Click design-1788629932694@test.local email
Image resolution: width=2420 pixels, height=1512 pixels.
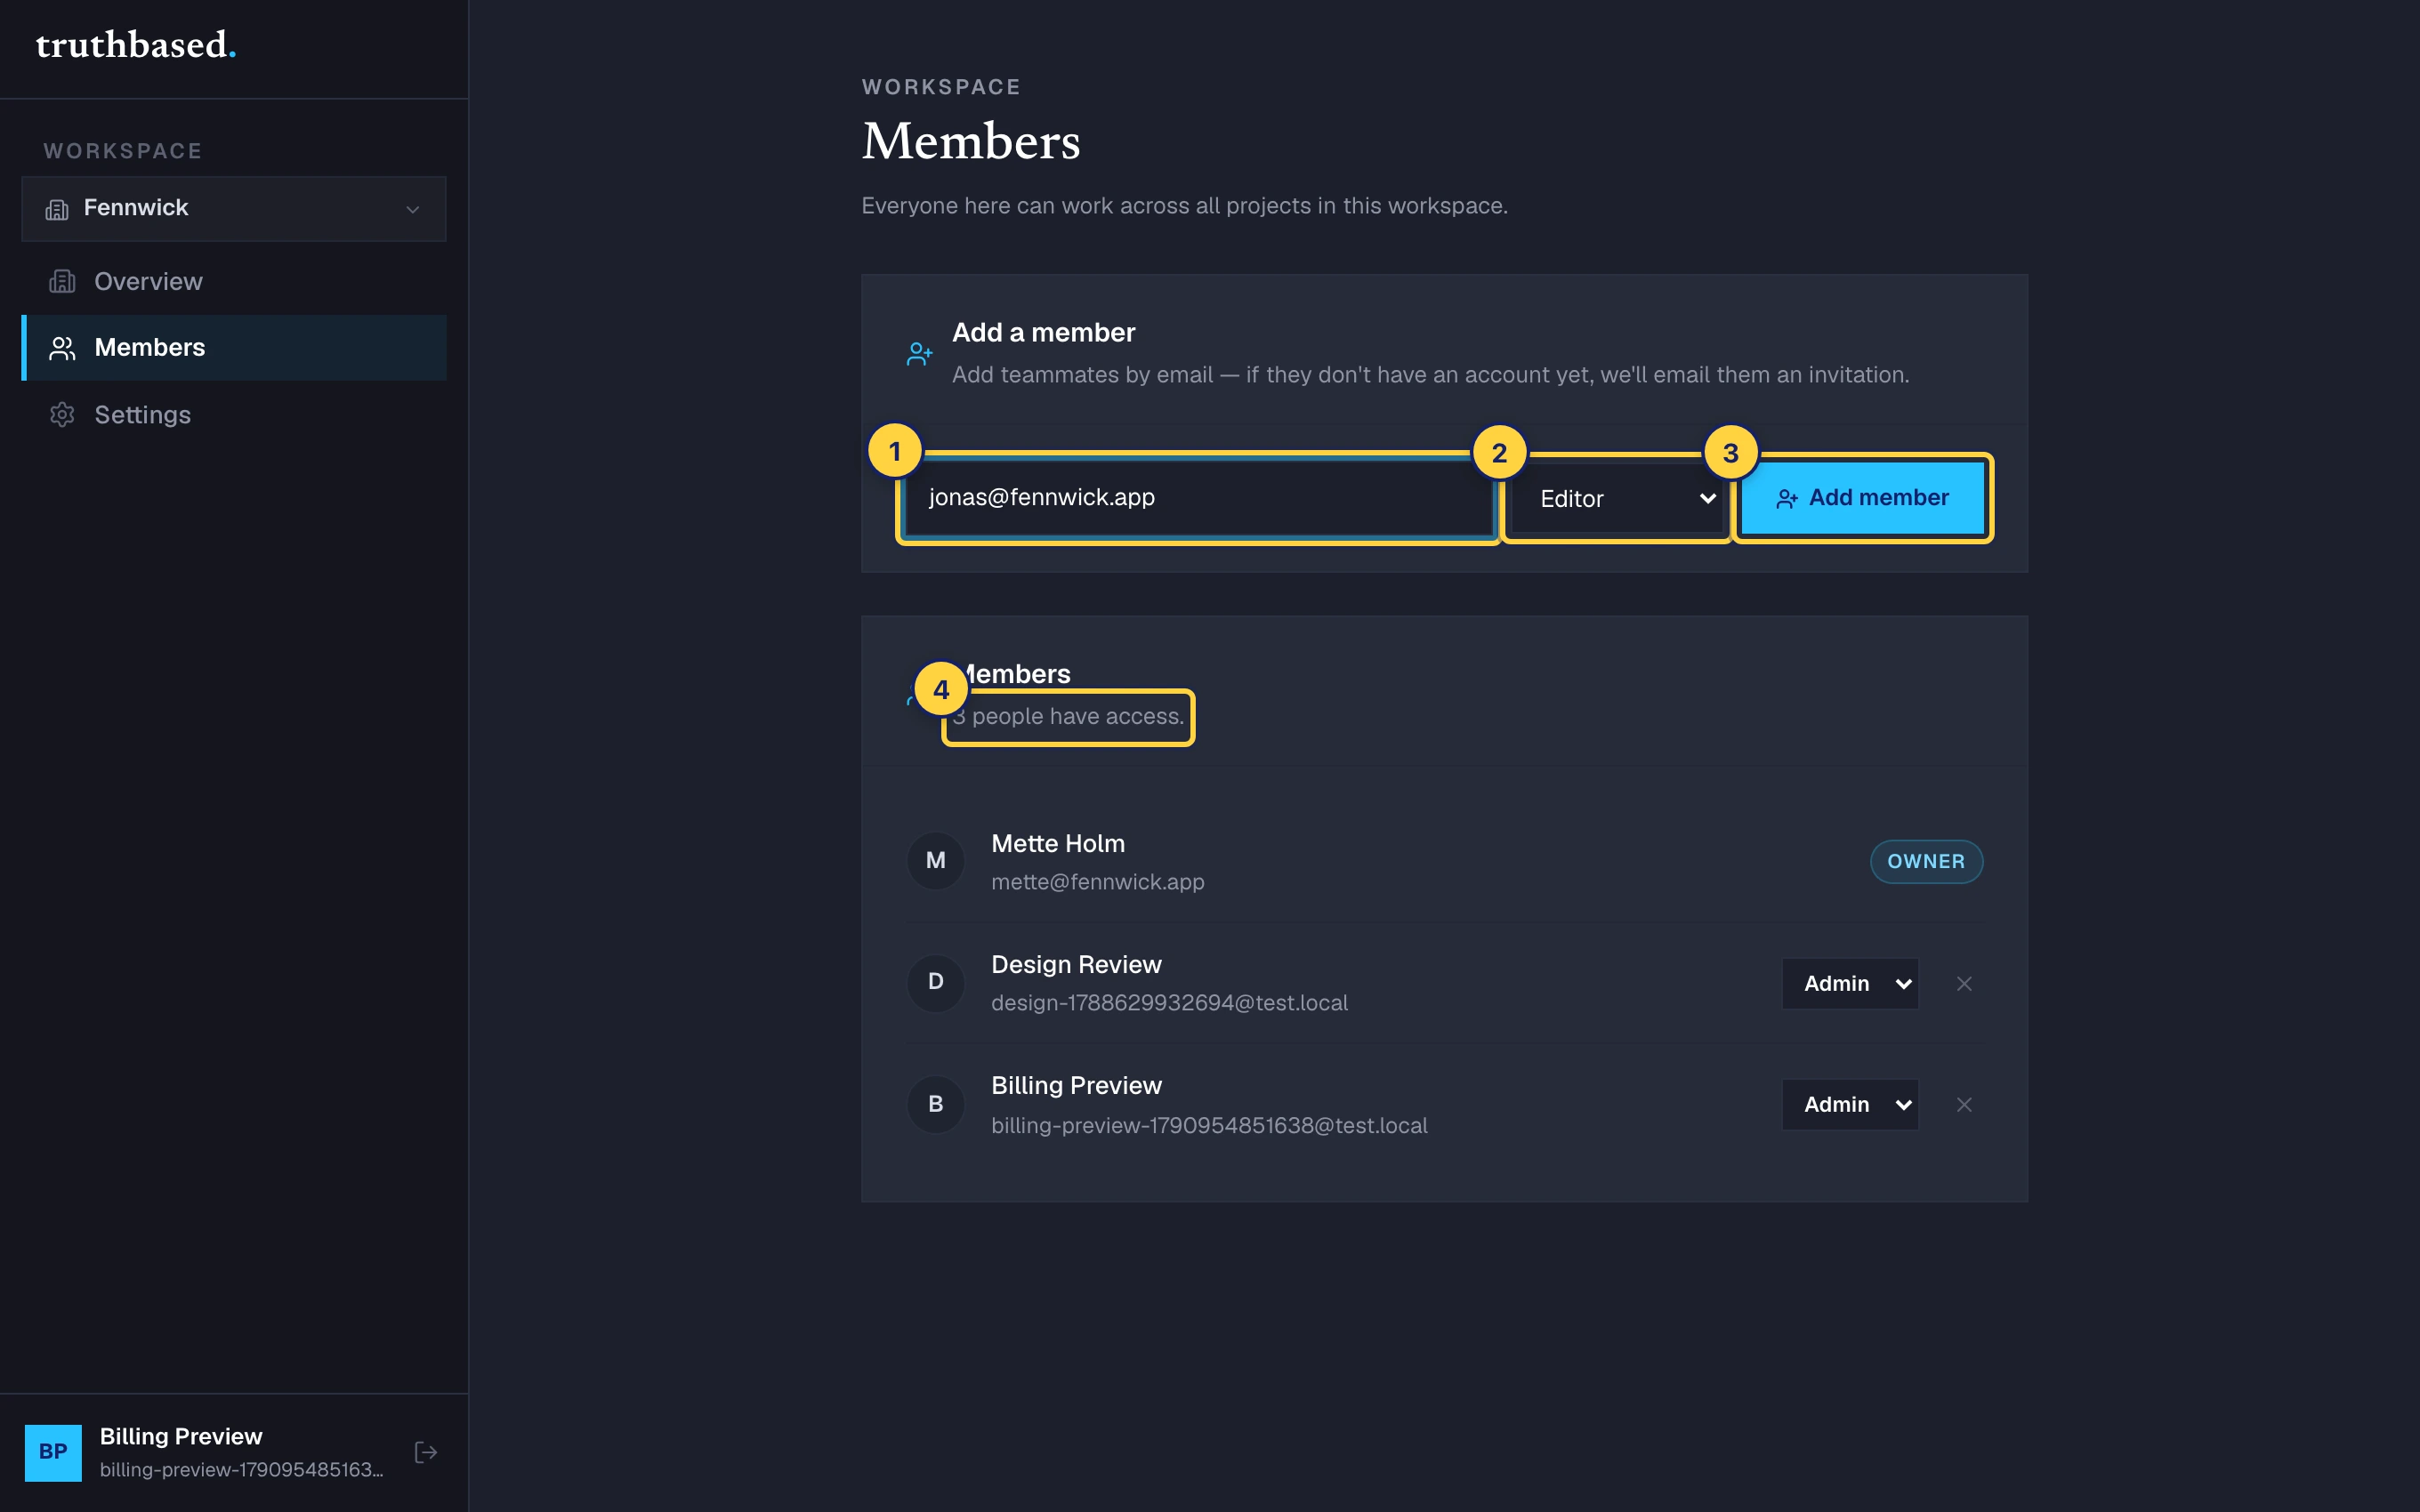coord(1169,1003)
